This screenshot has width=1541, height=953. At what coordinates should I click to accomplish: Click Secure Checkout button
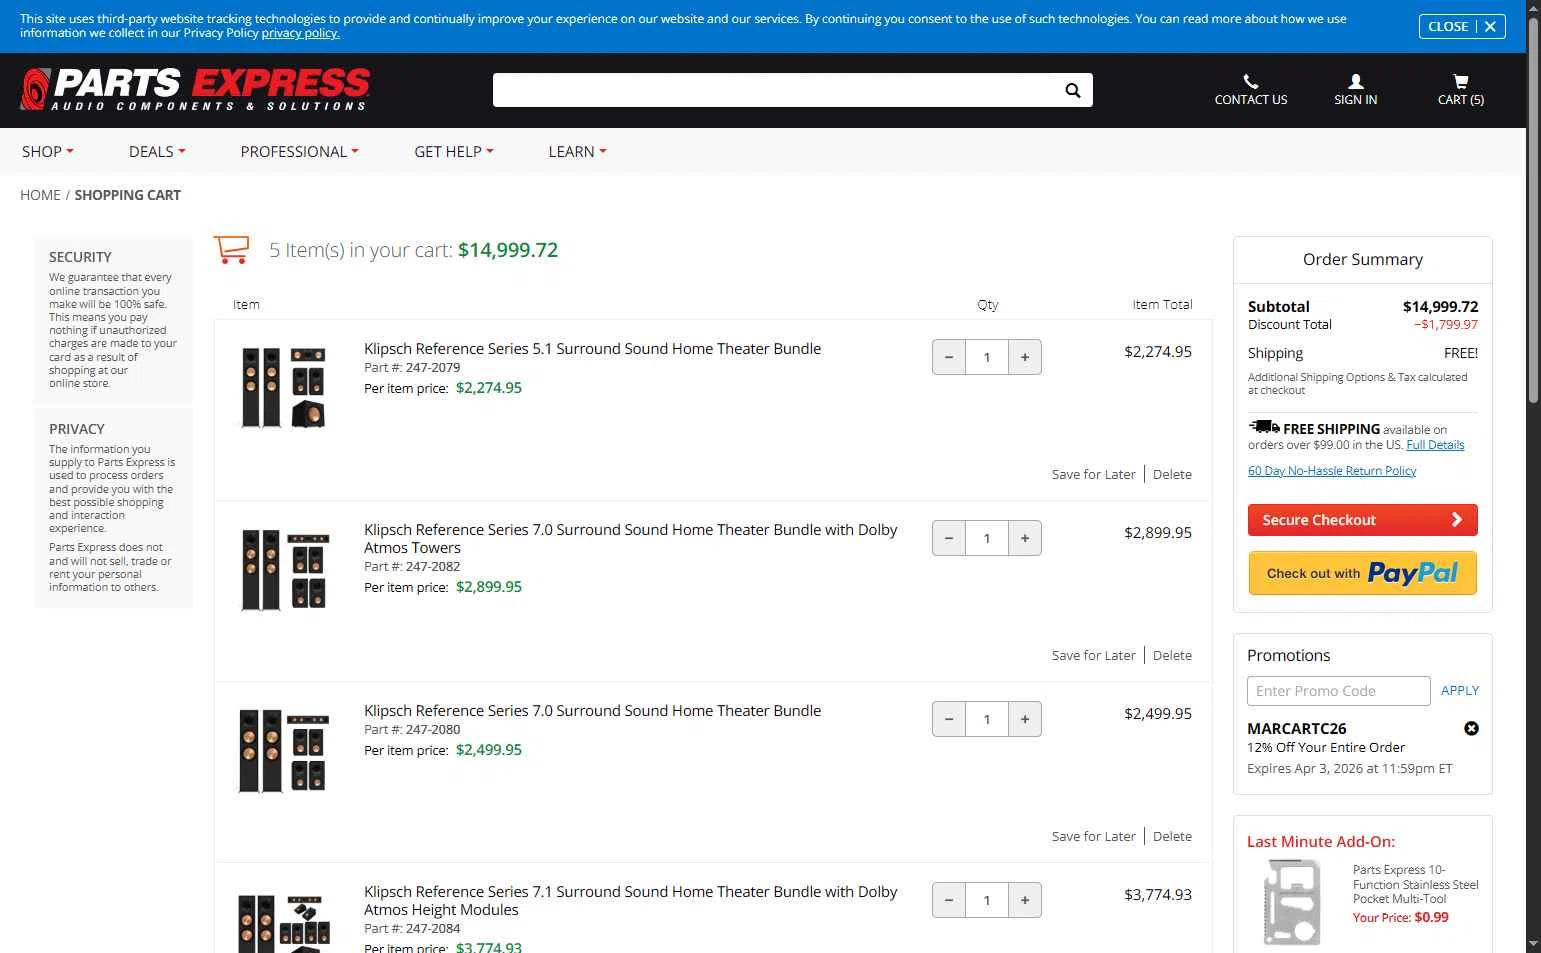(1362, 520)
